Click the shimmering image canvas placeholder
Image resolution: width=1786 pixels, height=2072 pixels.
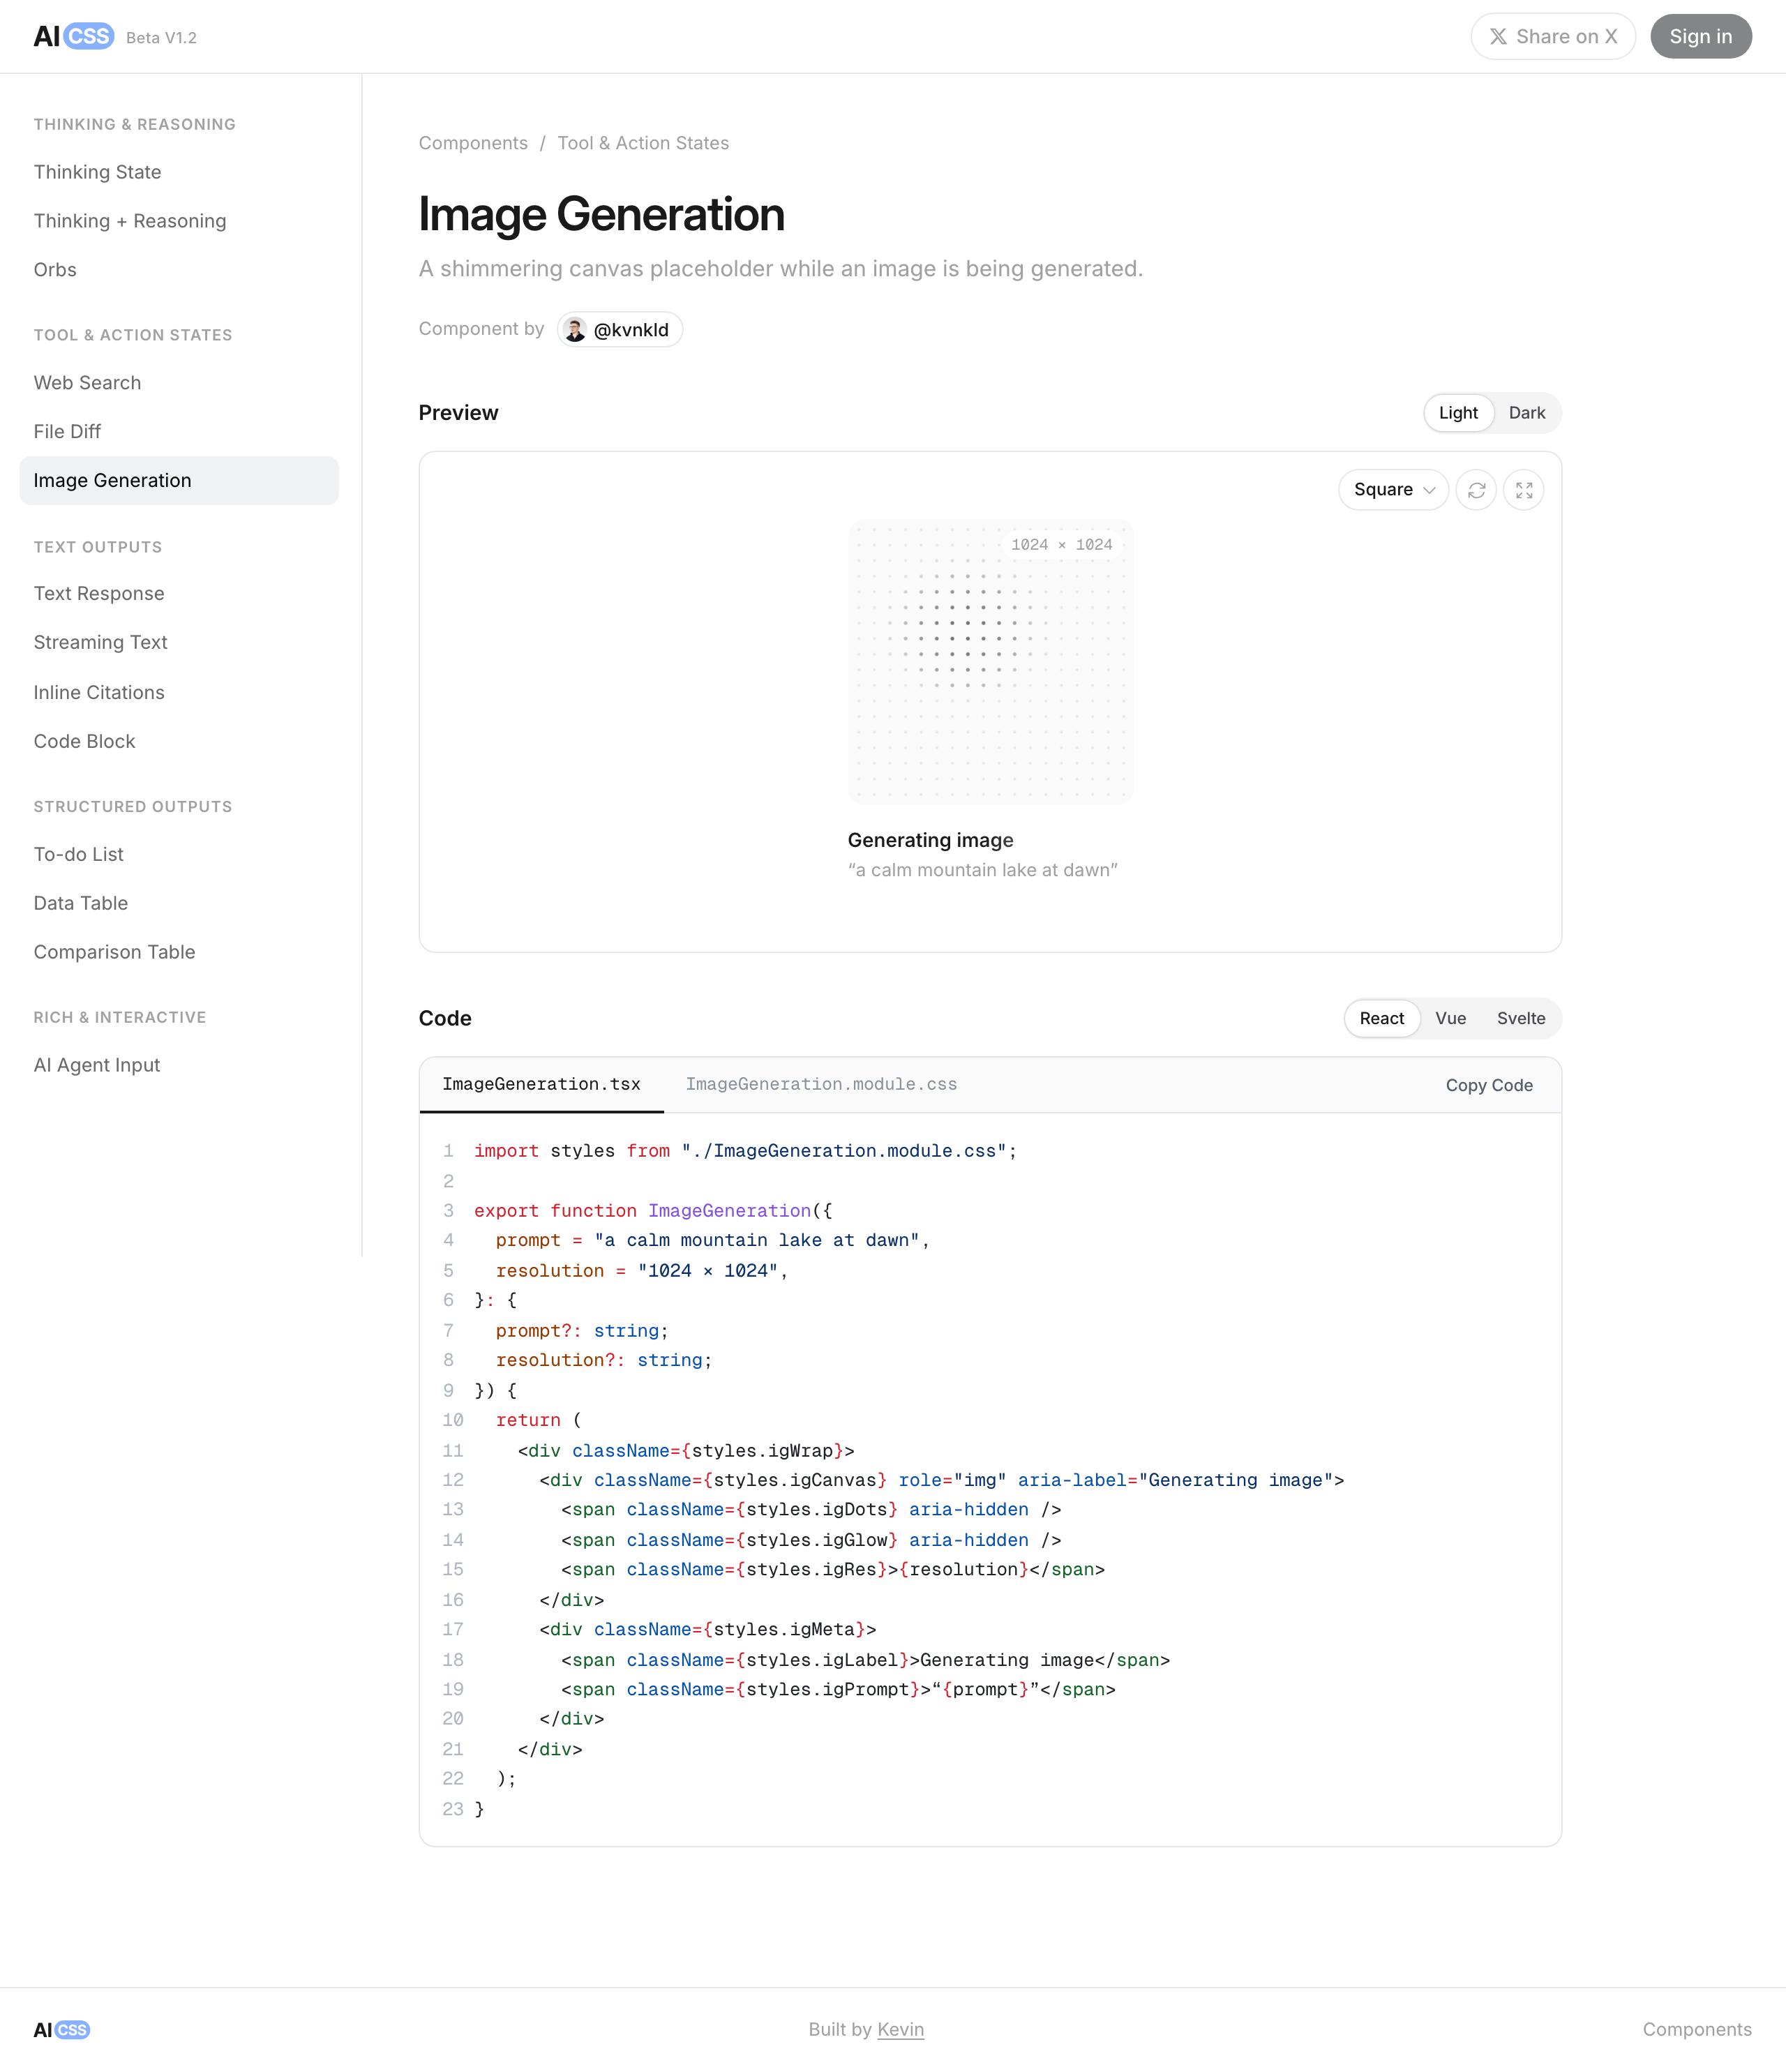991,662
